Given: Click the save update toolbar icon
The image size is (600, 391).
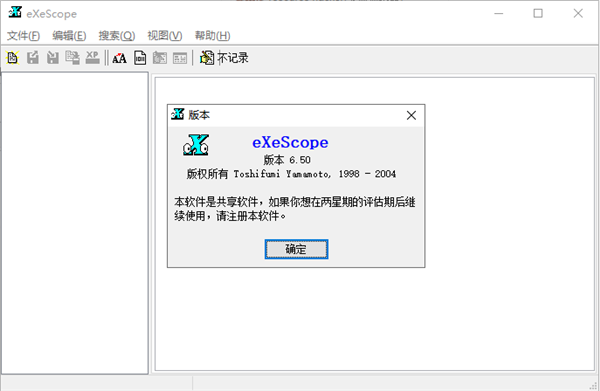Looking at the screenshot, I should [72, 58].
